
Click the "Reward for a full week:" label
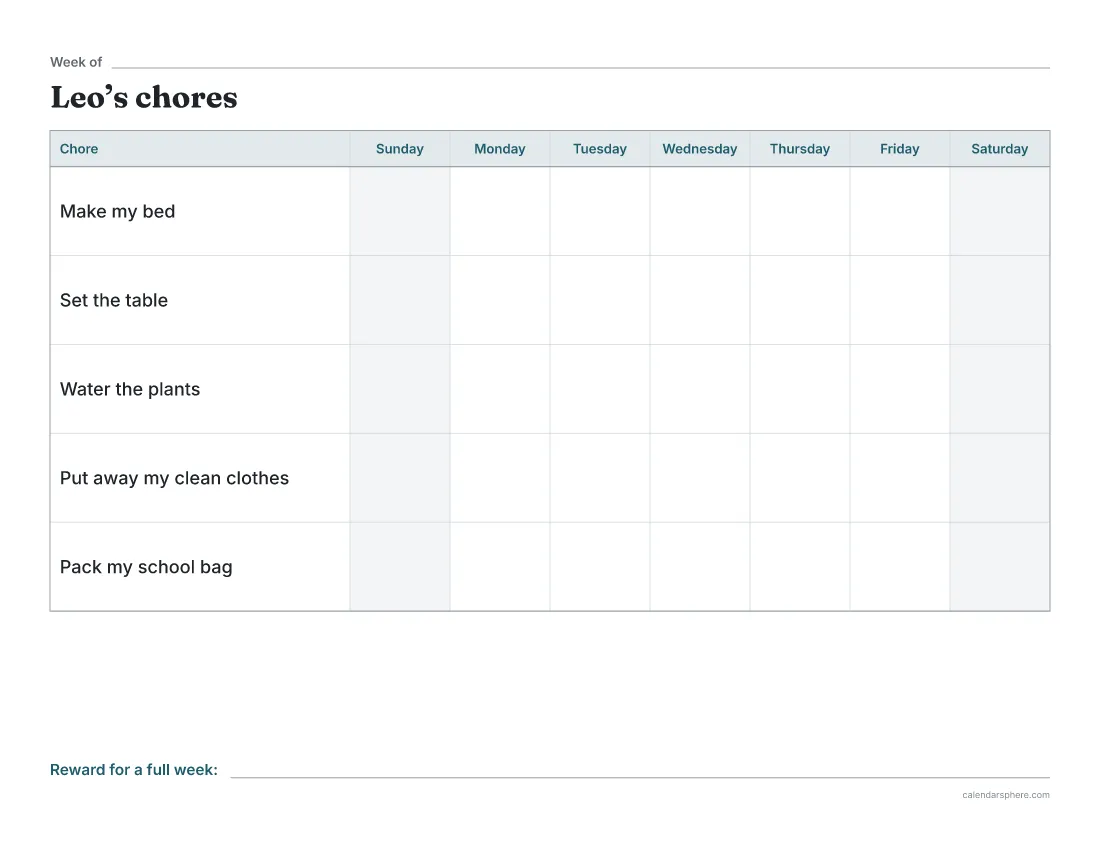[x=134, y=769]
